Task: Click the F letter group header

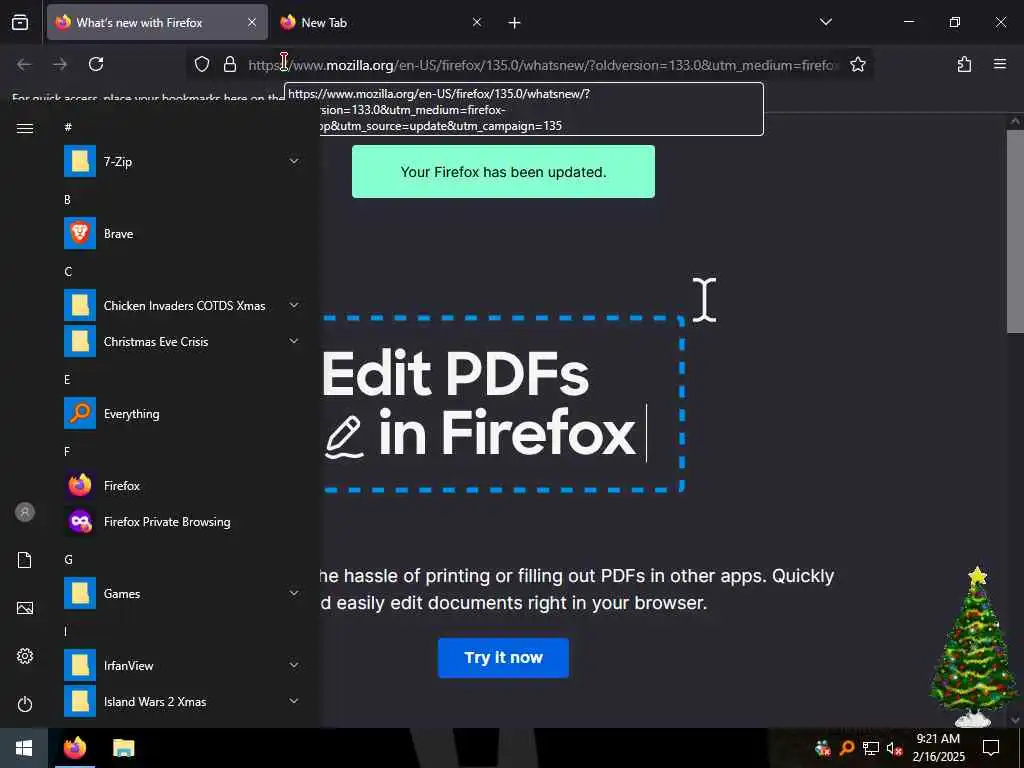Action: (67, 451)
